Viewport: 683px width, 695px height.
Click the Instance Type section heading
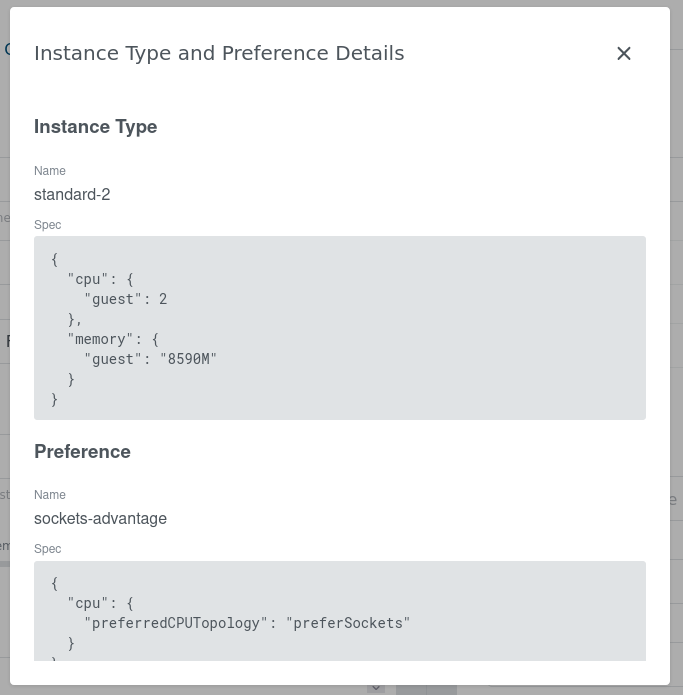[95, 127]
